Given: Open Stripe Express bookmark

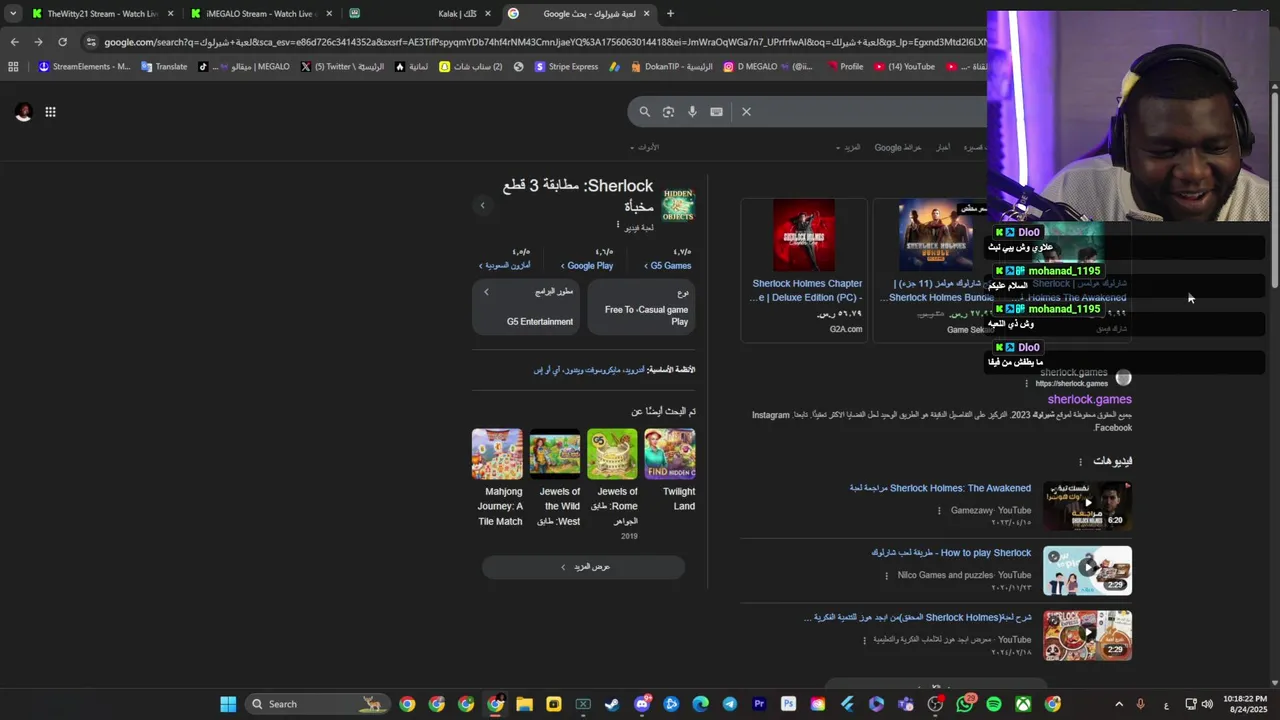Looking at the screenshot, I should coord(566,67).
